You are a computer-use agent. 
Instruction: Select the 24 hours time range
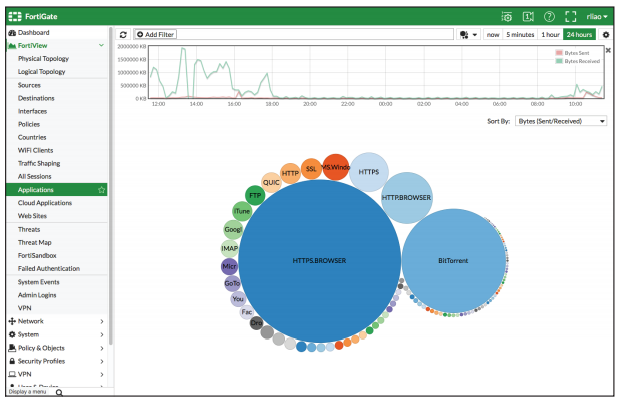coord(579,35)
